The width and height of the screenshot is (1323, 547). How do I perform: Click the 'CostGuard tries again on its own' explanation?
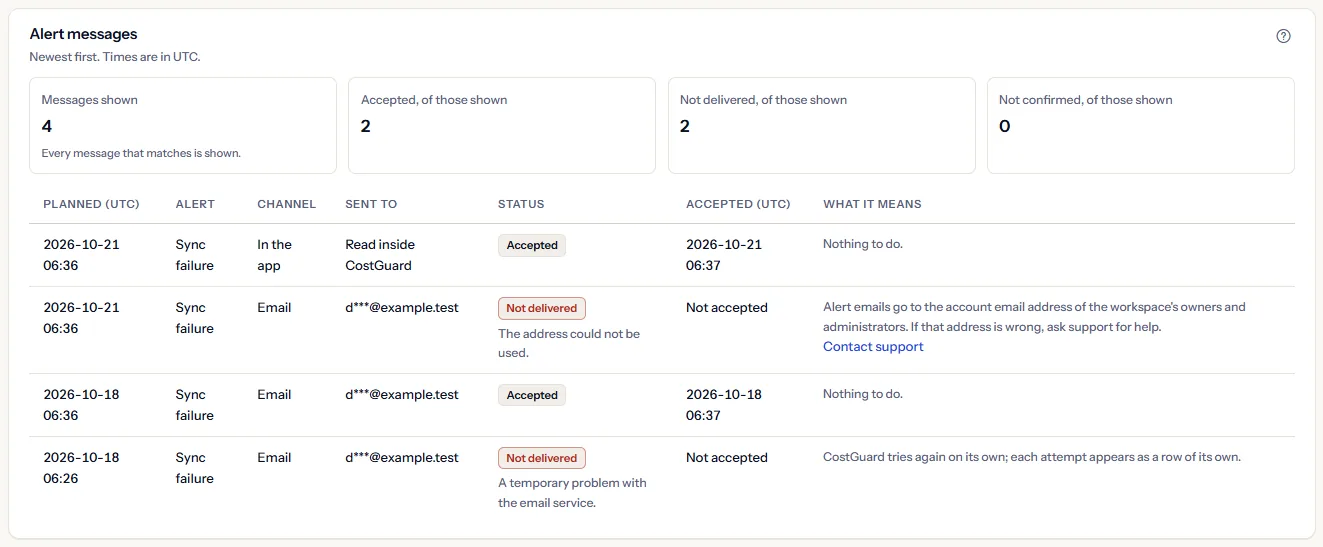[x=1032, y=457]
